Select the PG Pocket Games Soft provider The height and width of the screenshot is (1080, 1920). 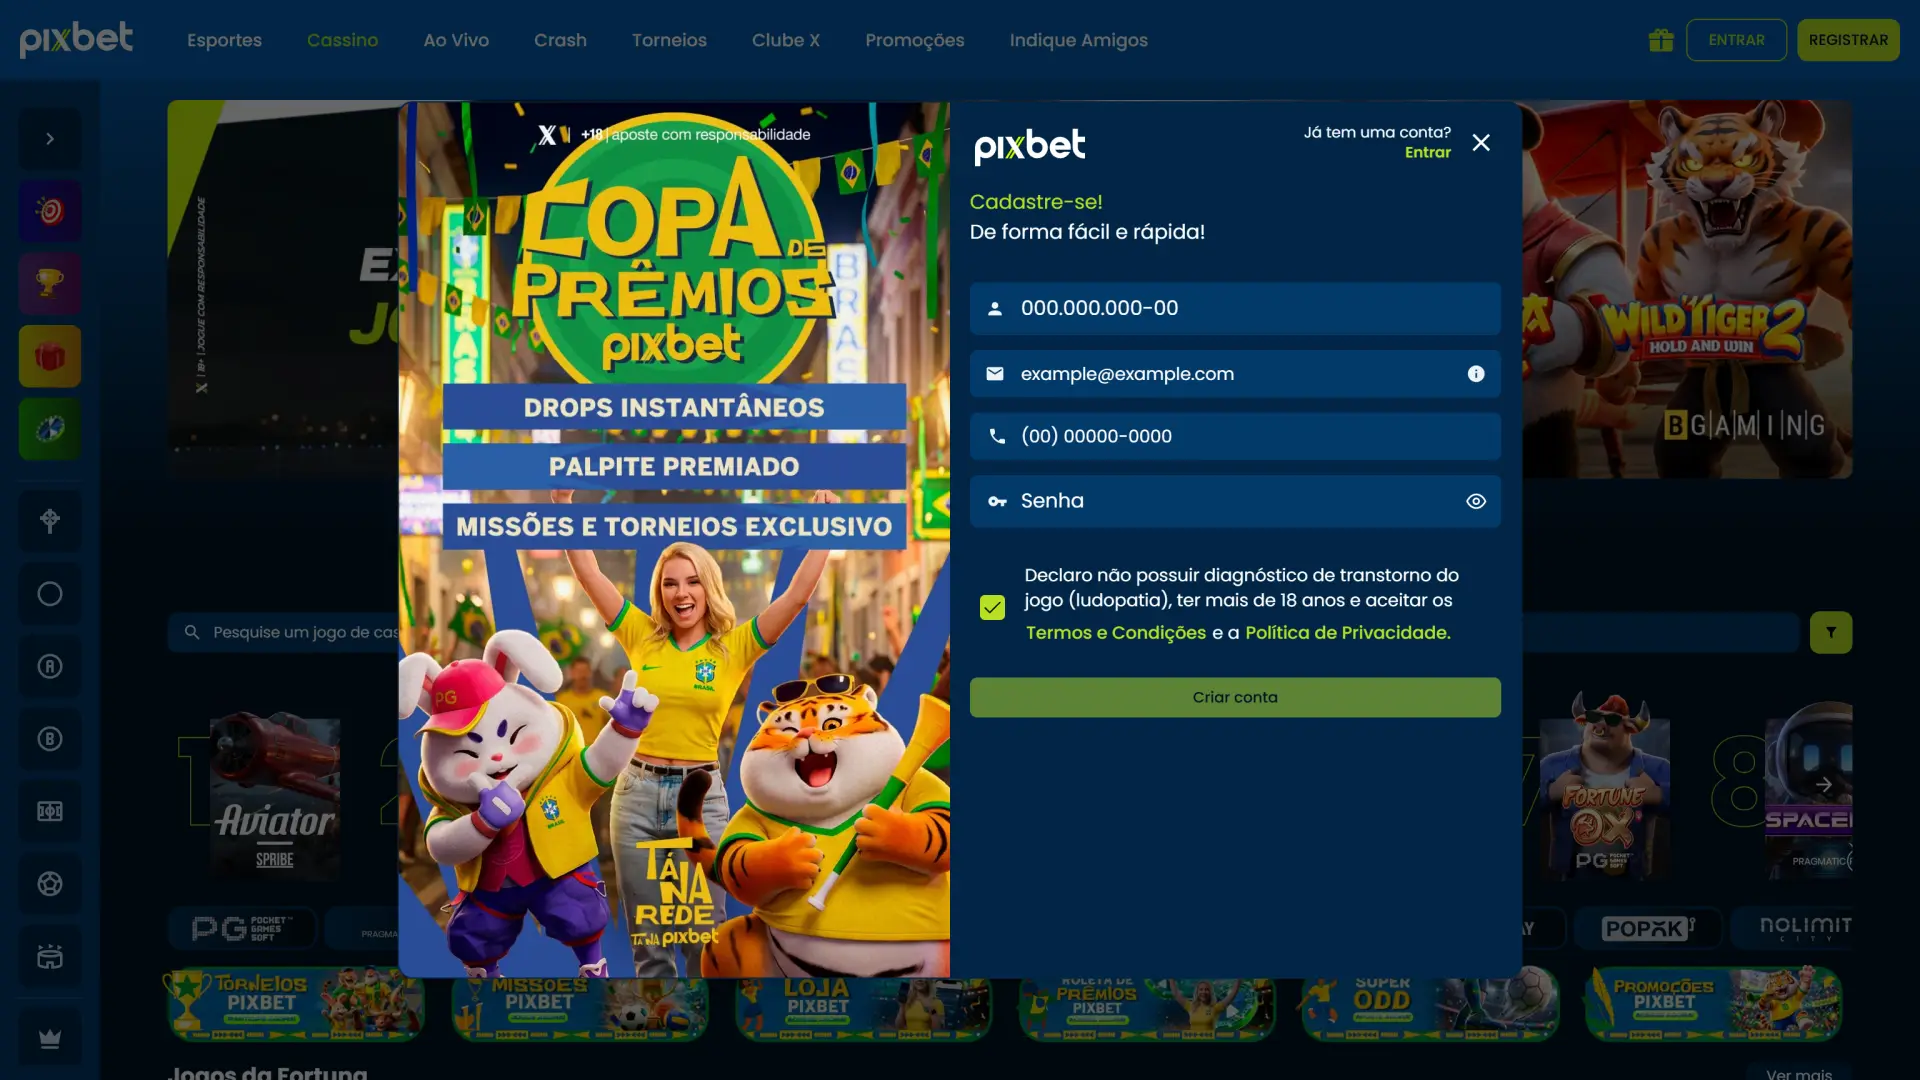(x=242, y=929)
